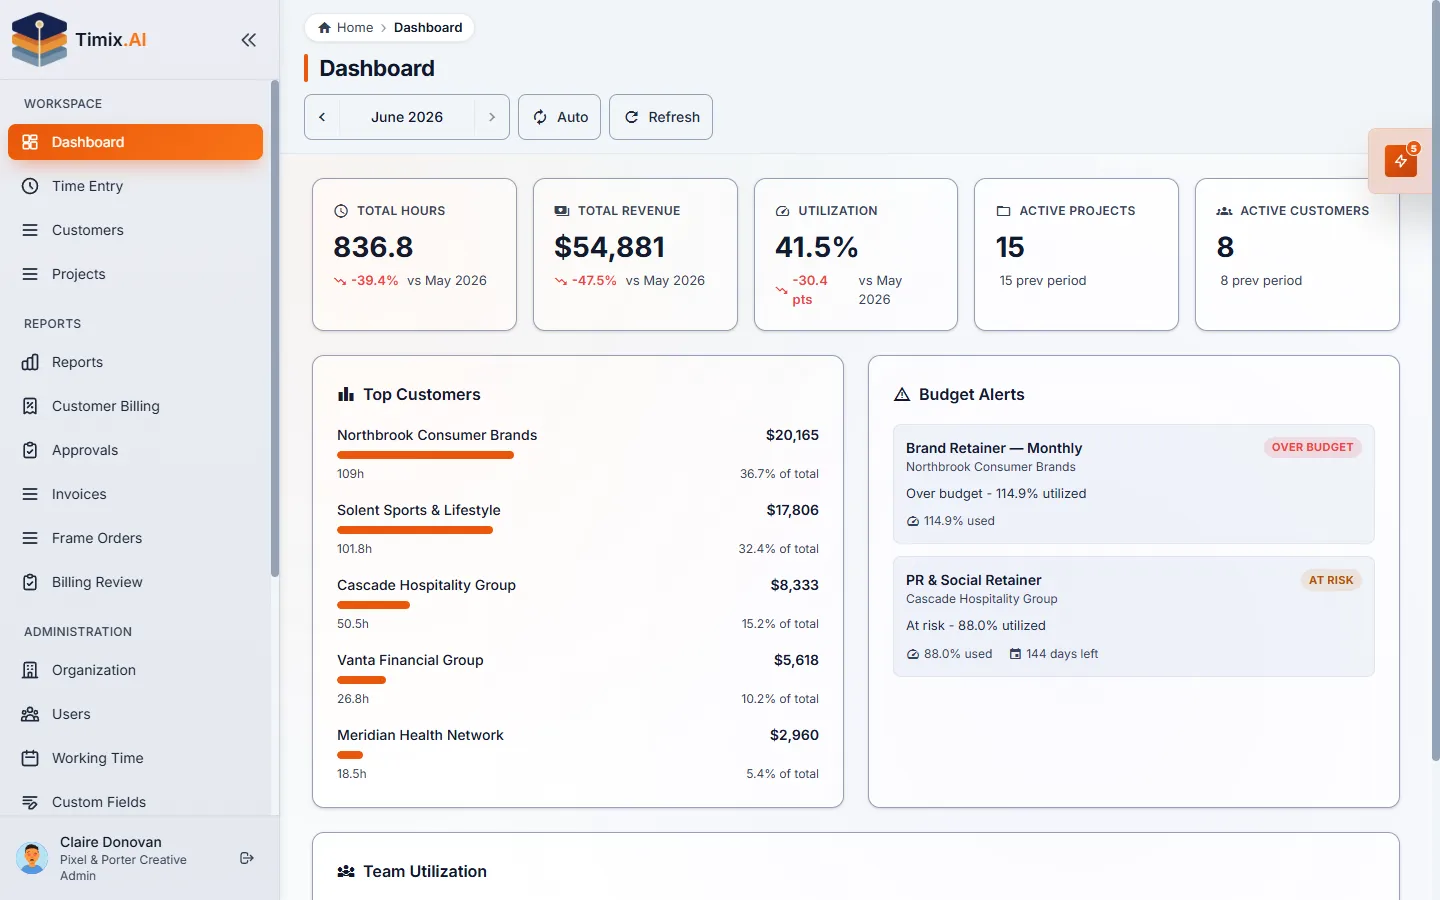Click Cascade Hospitality Group progress bar
Image resolution: width=1440 pixels, height=900 pixels.
[373, 605]
